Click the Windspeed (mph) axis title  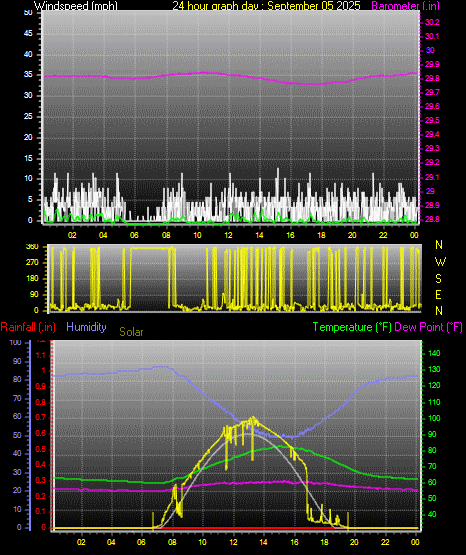pos(75,5)
